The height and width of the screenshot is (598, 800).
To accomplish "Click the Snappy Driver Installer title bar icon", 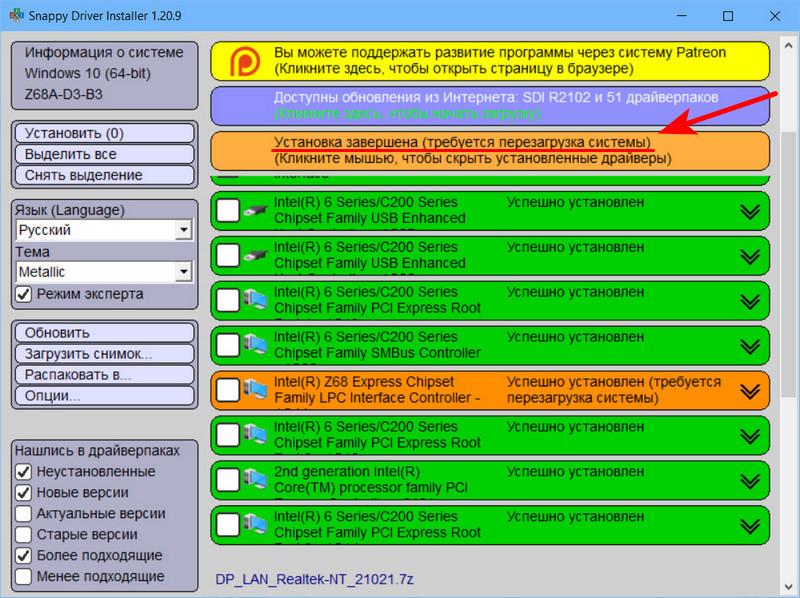I will (16, 15).
